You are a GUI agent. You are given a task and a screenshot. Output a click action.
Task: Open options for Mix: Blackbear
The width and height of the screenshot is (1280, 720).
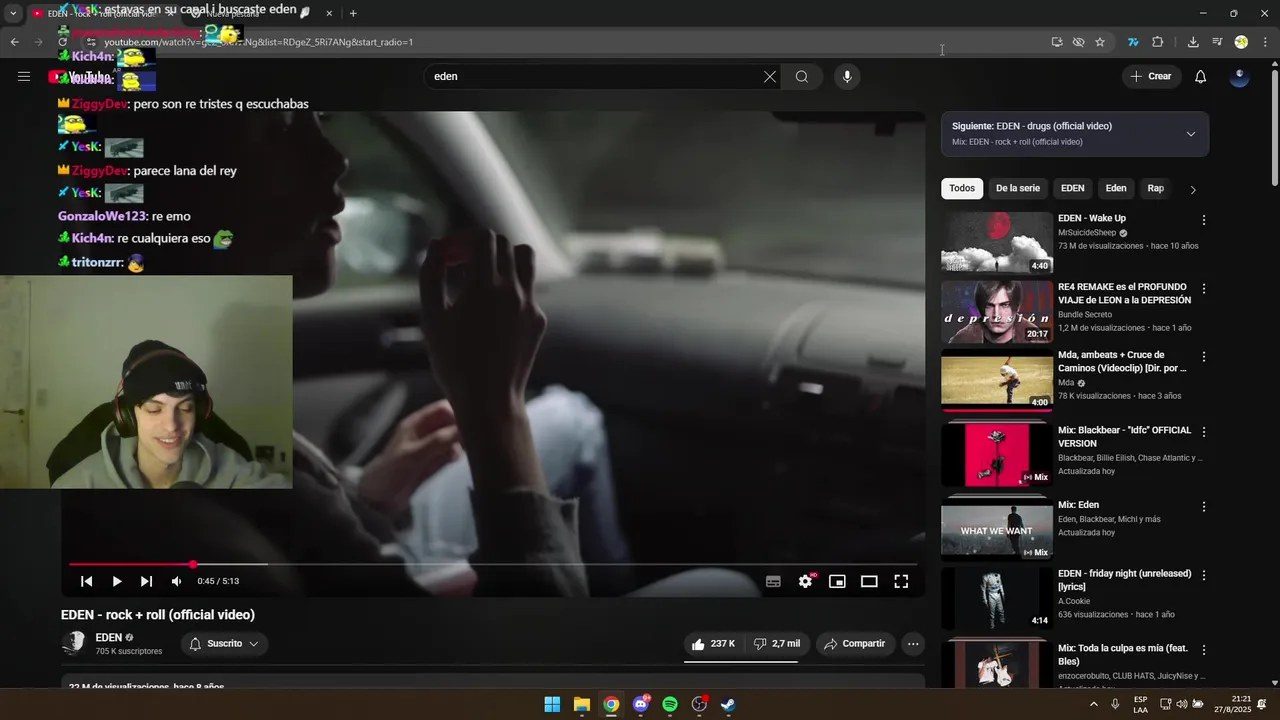tap(1203, 432)
